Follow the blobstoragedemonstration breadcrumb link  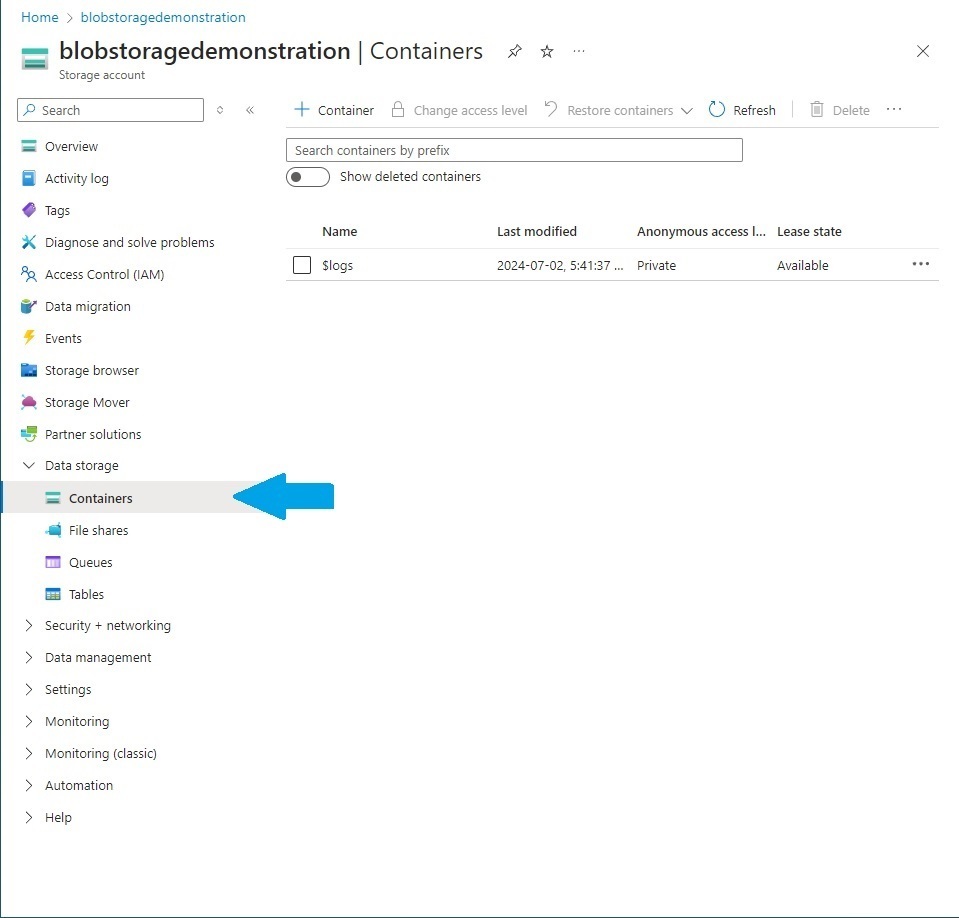[163, 17]
